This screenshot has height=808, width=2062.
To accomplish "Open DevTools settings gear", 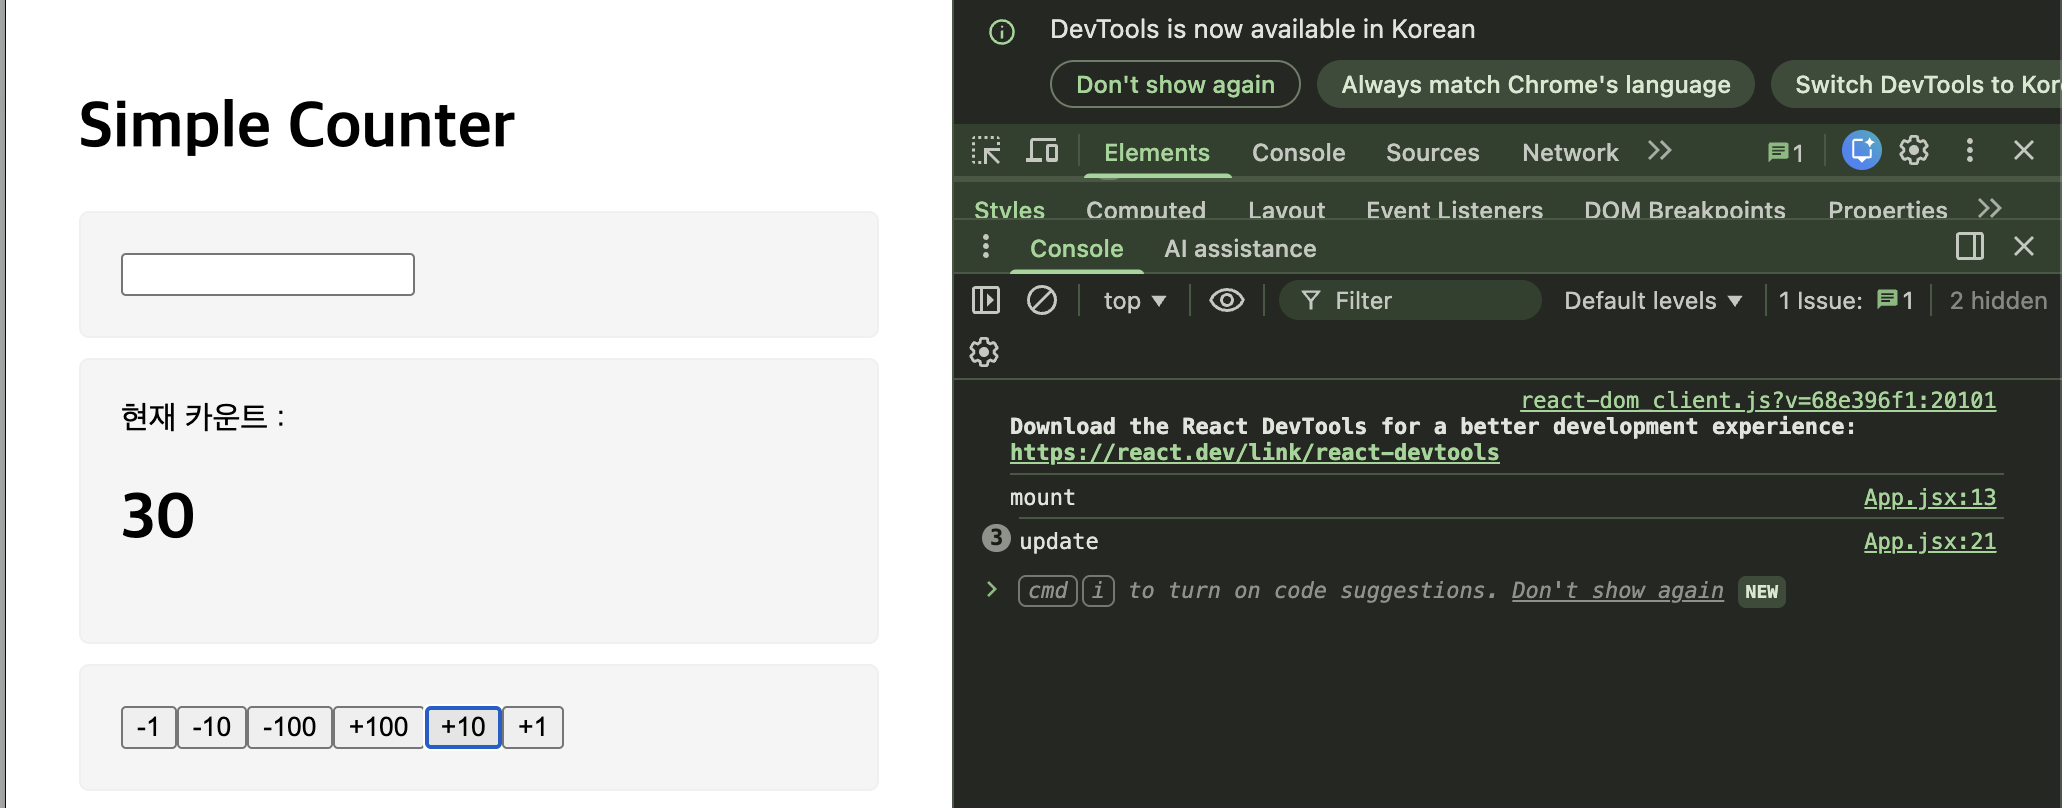I will (1914, 151).
